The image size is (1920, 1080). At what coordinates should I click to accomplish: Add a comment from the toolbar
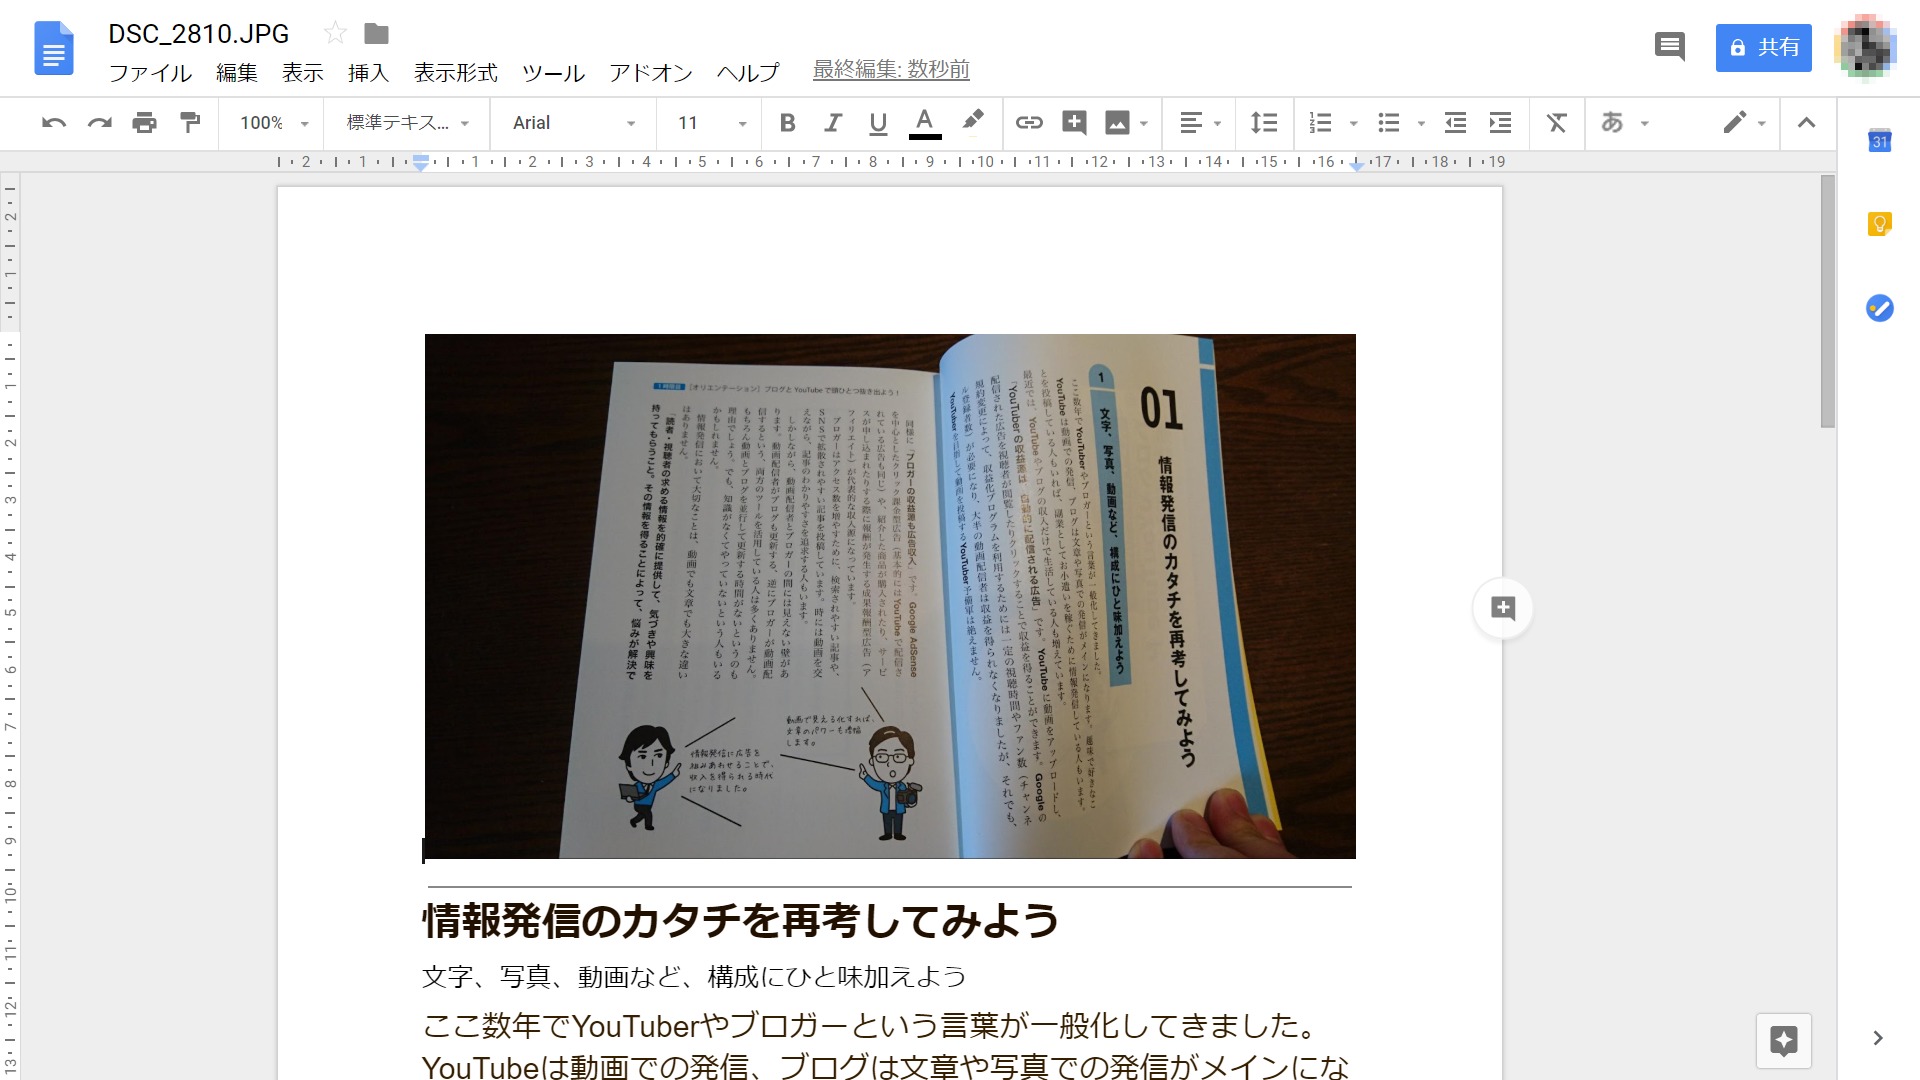(1074, 122)
